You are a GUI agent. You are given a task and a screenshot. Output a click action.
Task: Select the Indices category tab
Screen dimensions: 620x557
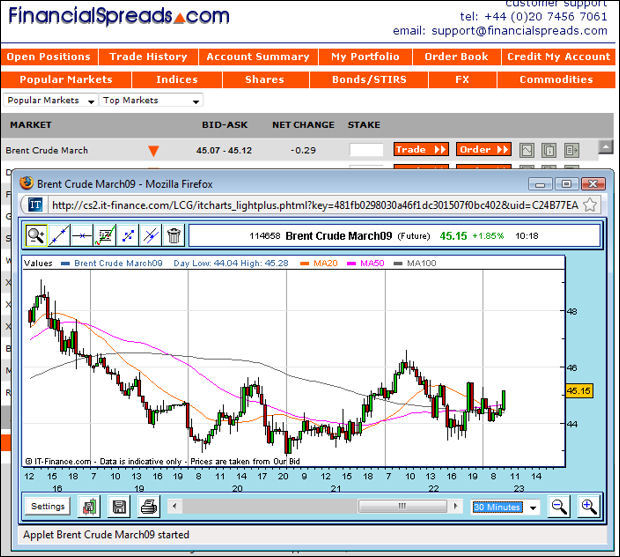177,80
